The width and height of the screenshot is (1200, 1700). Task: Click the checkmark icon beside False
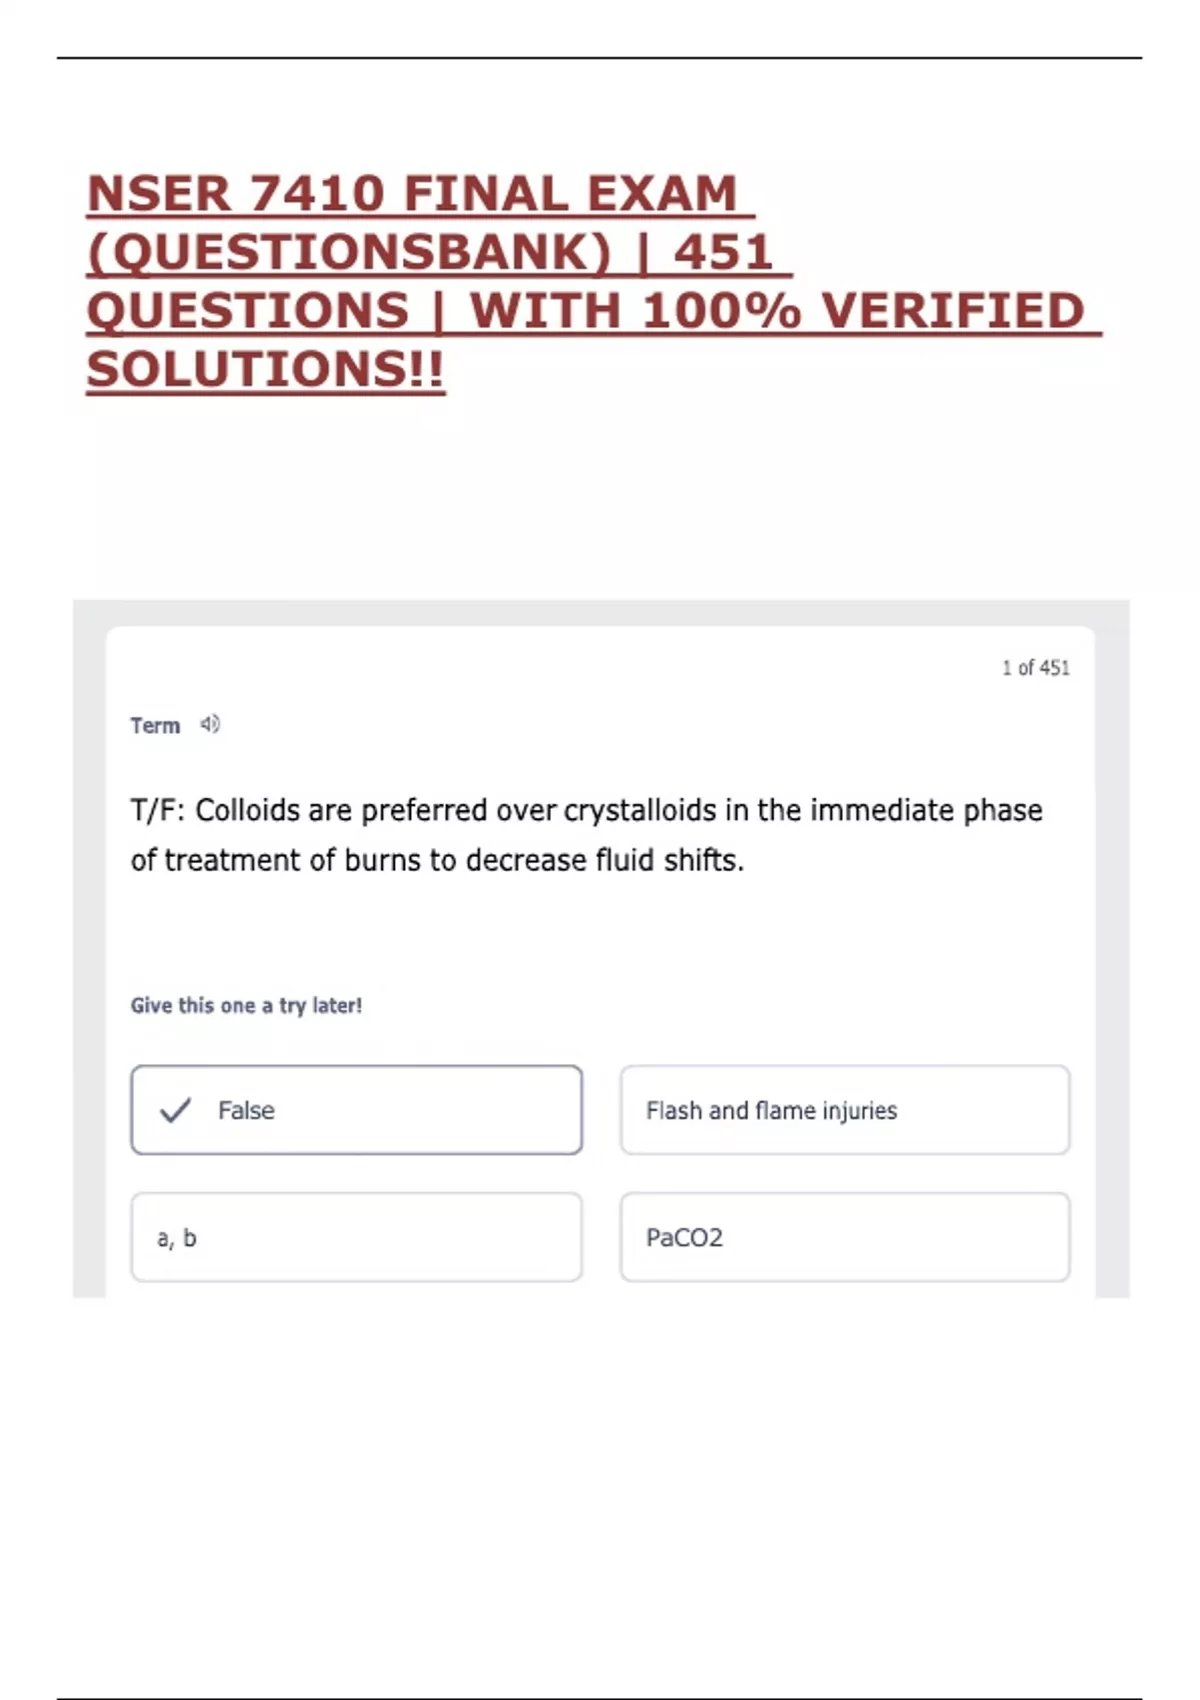pyautogui.click(x=175, y=1110)
